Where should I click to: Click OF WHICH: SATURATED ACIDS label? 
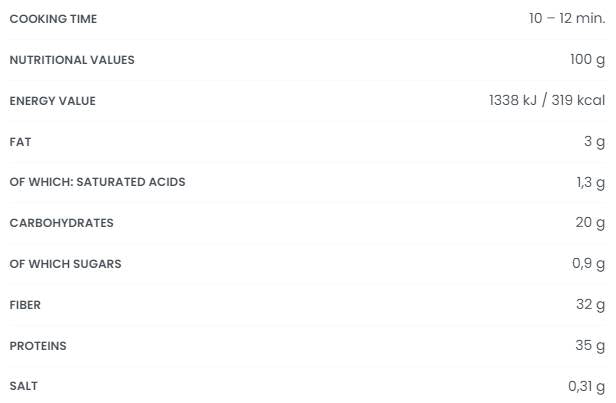[x=97, y=182]
